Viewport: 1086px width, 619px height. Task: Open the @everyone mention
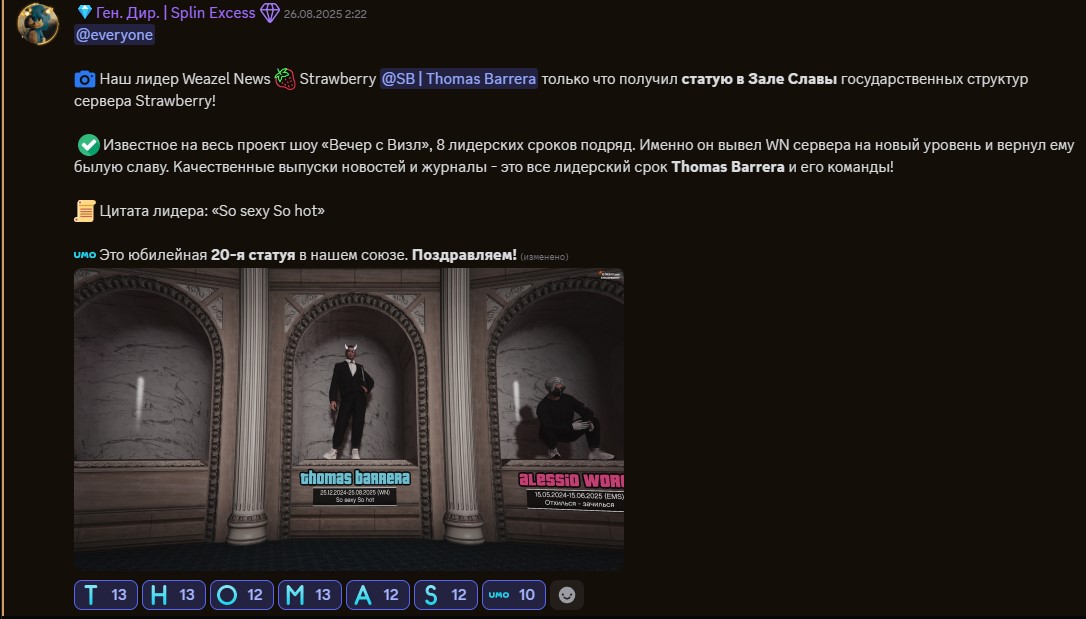(x=113, y=34)
